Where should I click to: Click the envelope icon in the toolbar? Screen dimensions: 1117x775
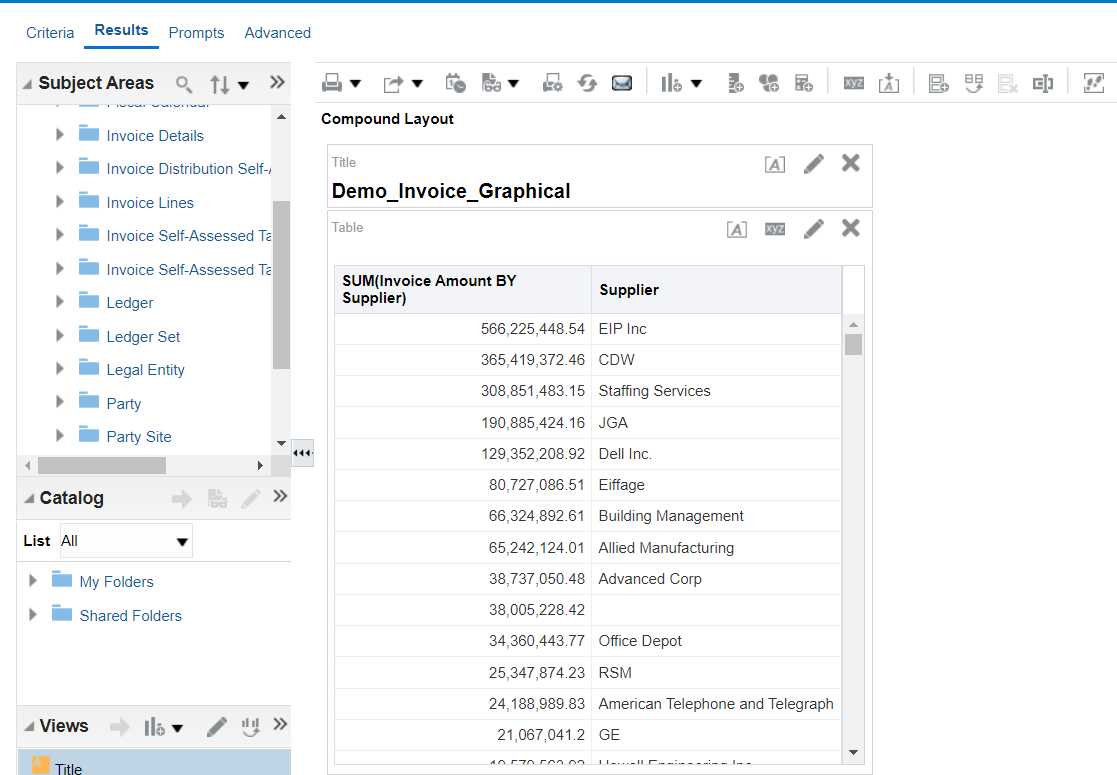622,83
